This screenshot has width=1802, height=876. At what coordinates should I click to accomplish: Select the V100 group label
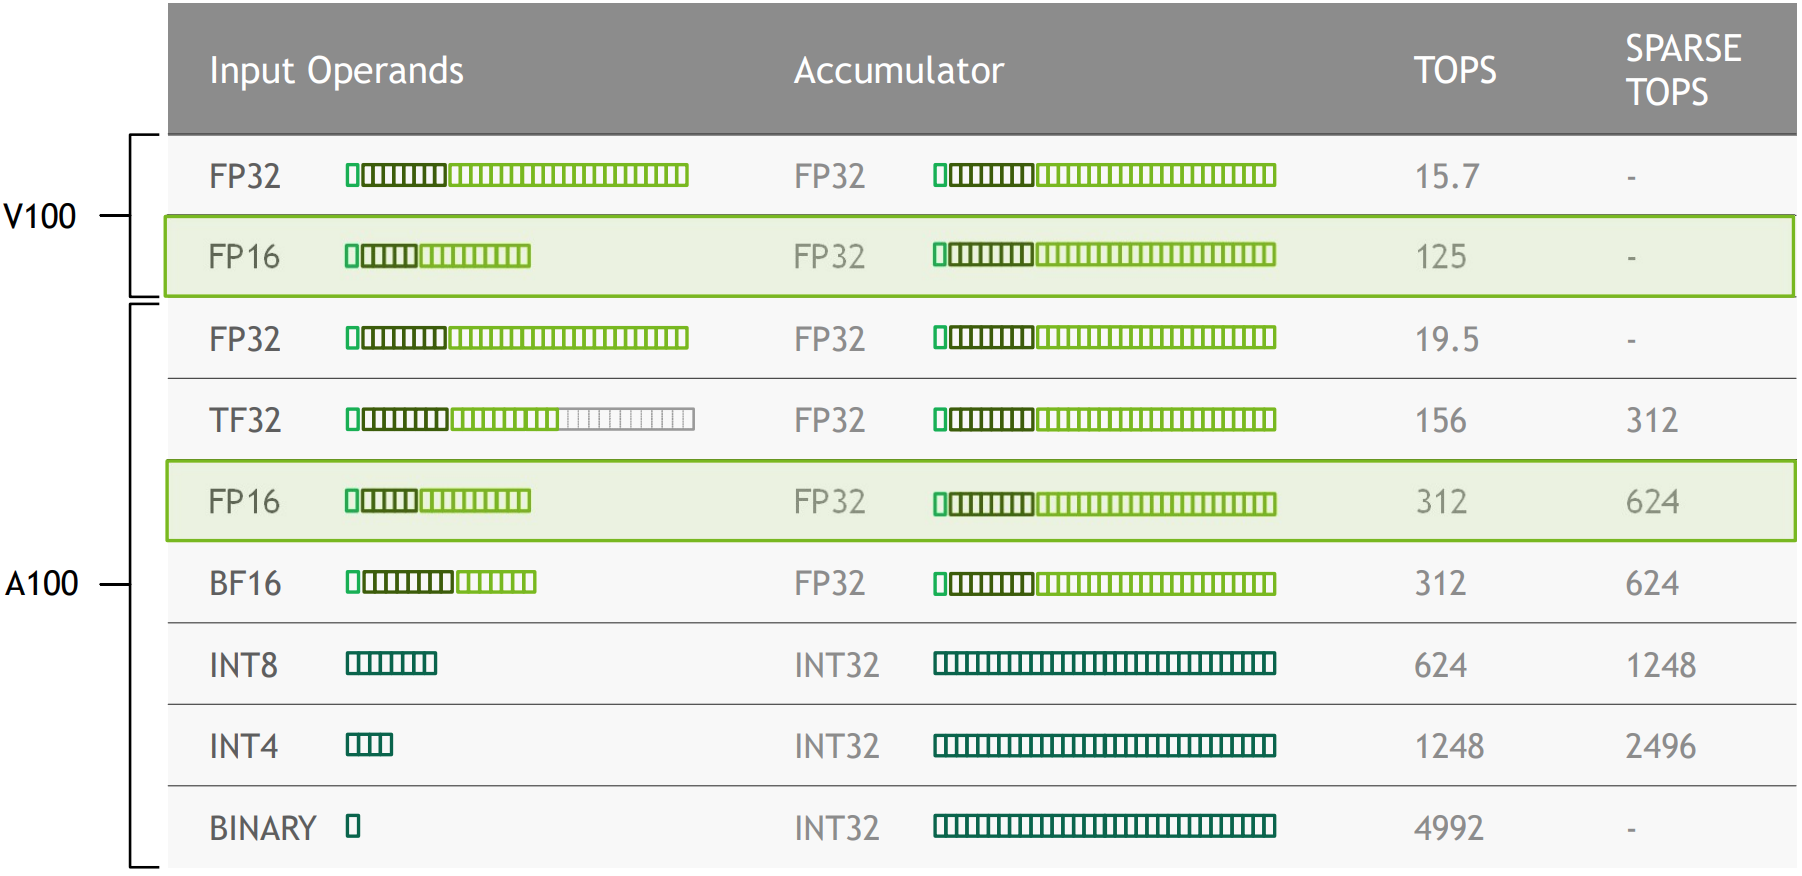click(40, 216)
